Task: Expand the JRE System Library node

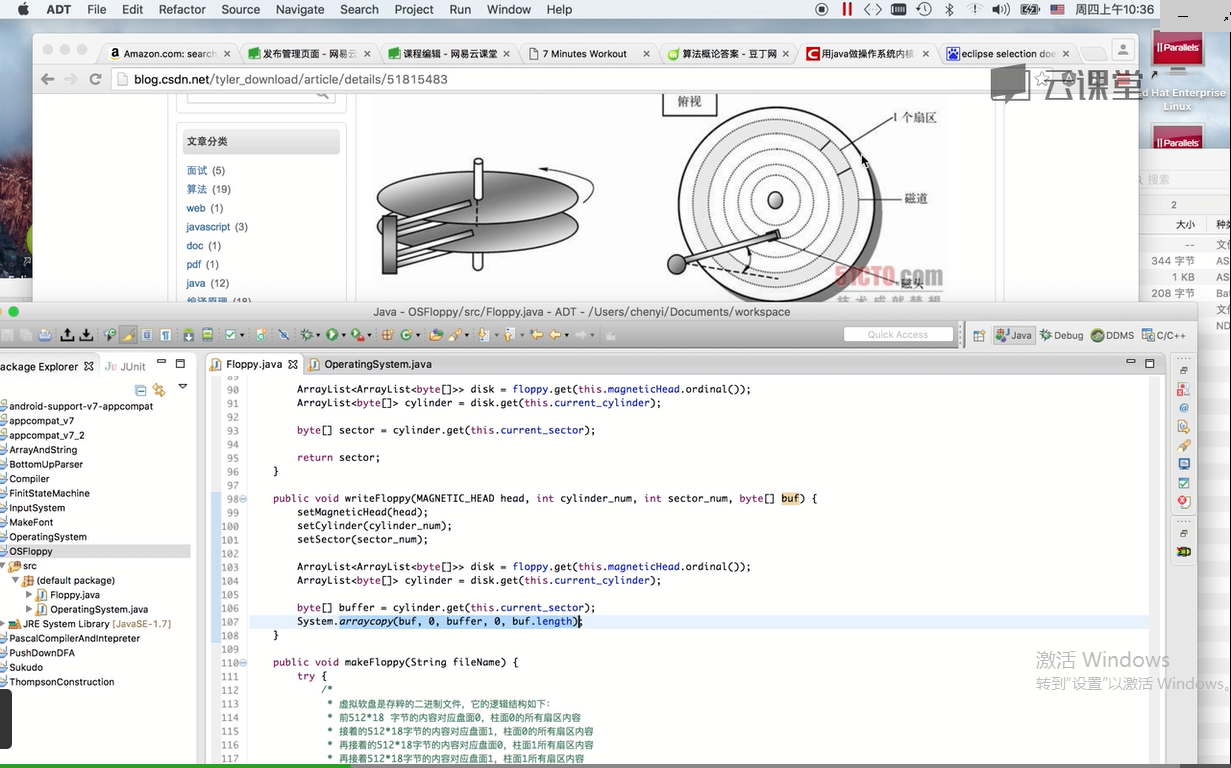Action: click(4, 624)
